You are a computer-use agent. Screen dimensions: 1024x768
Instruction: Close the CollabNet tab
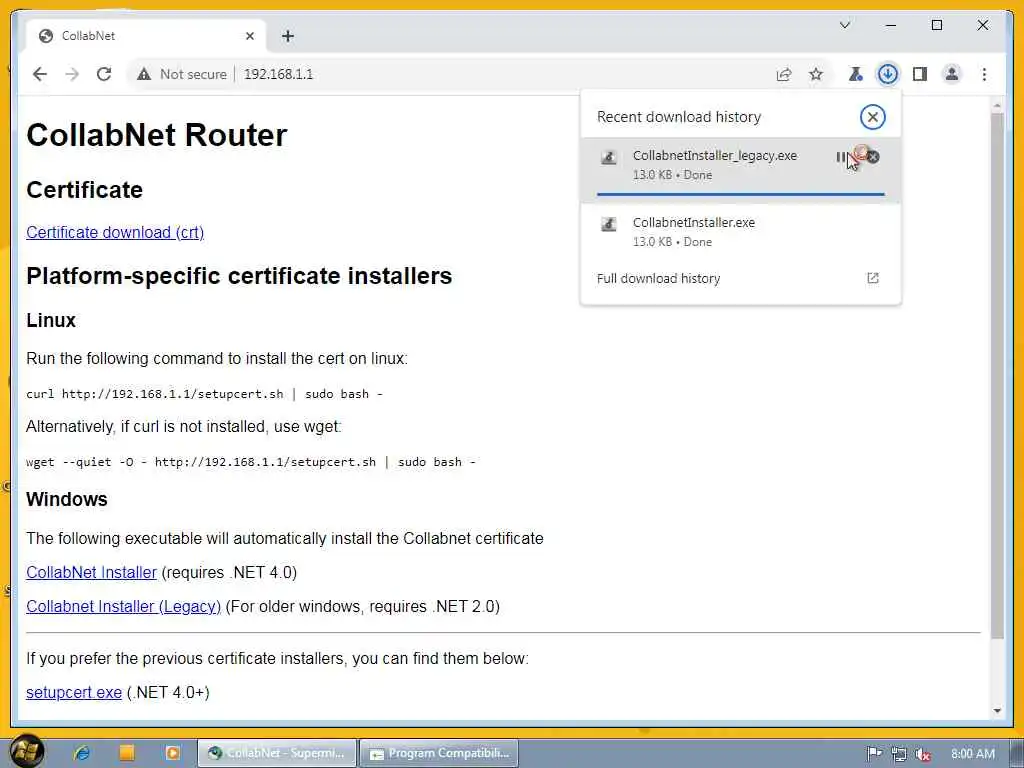249,36
